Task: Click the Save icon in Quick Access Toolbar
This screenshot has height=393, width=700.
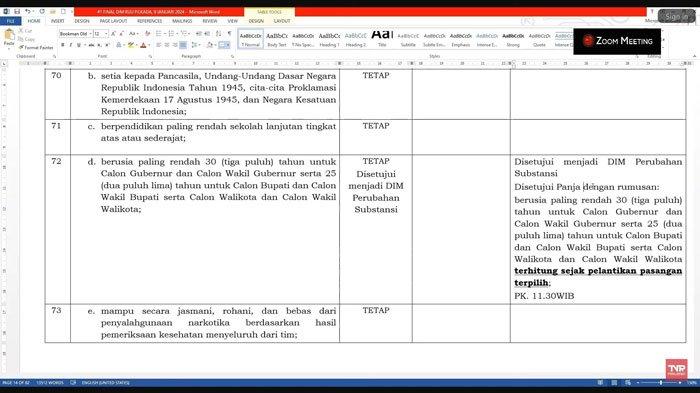Action: [17, 11]
